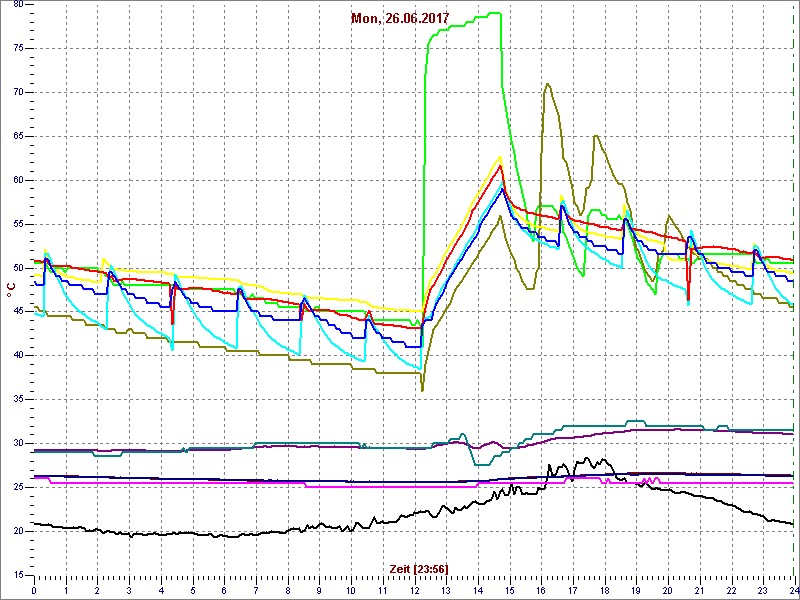Select hour 6 on the time axis
Viewport: 800px width, 600px height.
tap(224, 590)
